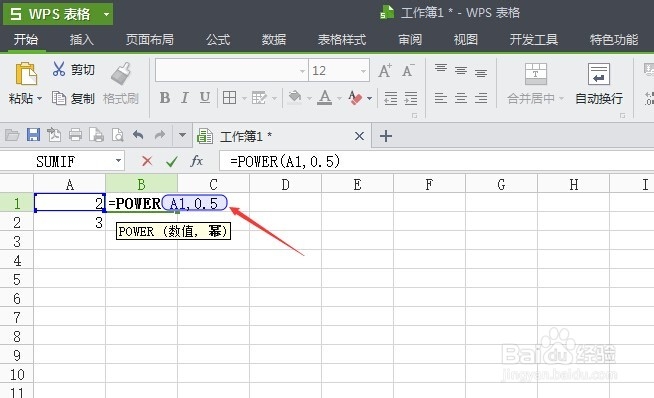Click the redo arrow
This screenshot has width=654, height=398.
point(159,135)
